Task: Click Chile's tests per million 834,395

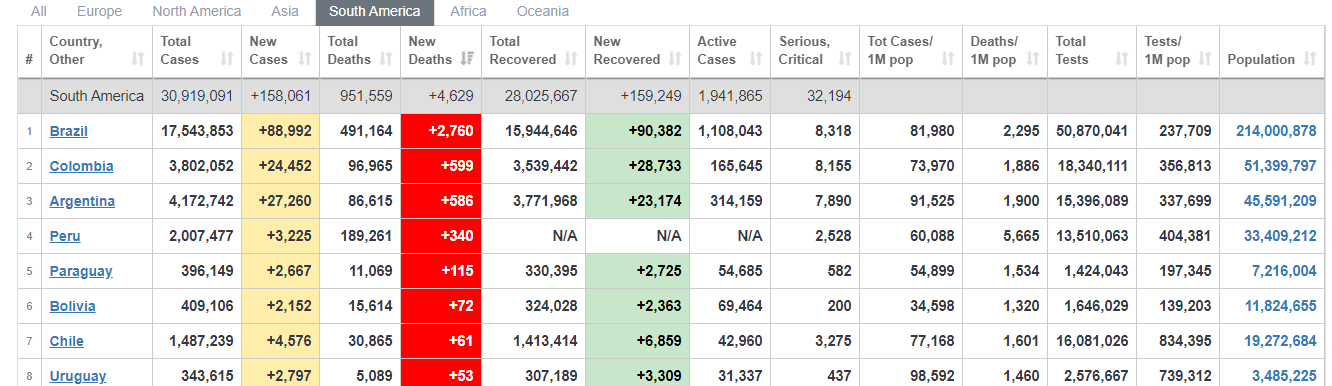Action: pos(1186,341)
